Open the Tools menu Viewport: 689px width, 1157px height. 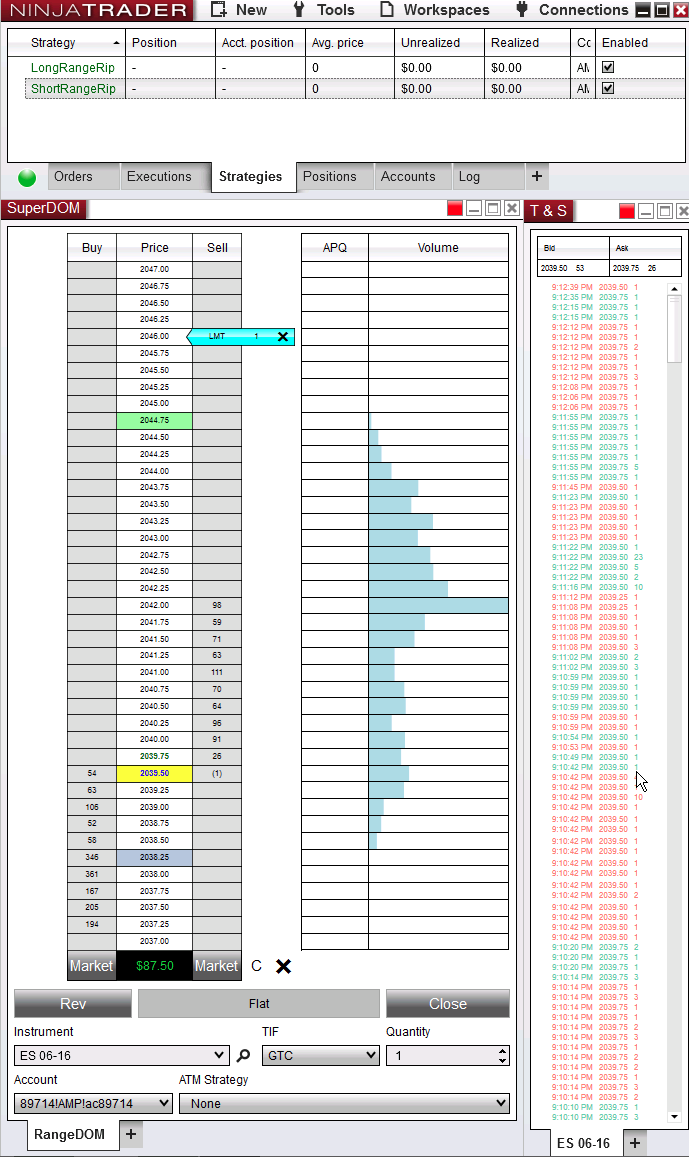pos(324,10)
